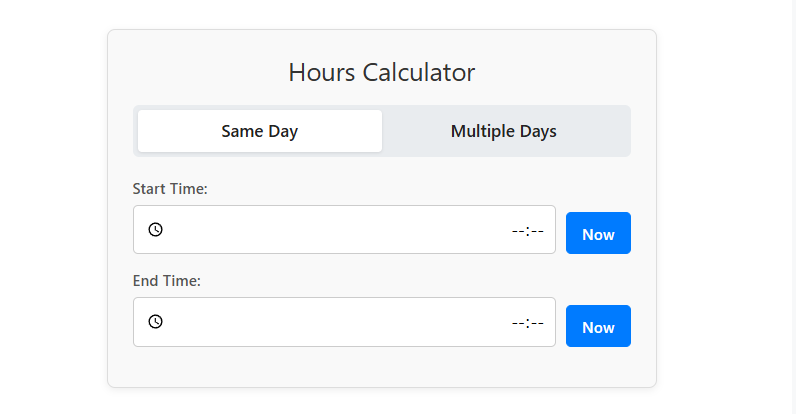Image resolution: width=796 pixels, height=414 pixels.
Task: Focus the Start Time input field
Action: point(340,230)
